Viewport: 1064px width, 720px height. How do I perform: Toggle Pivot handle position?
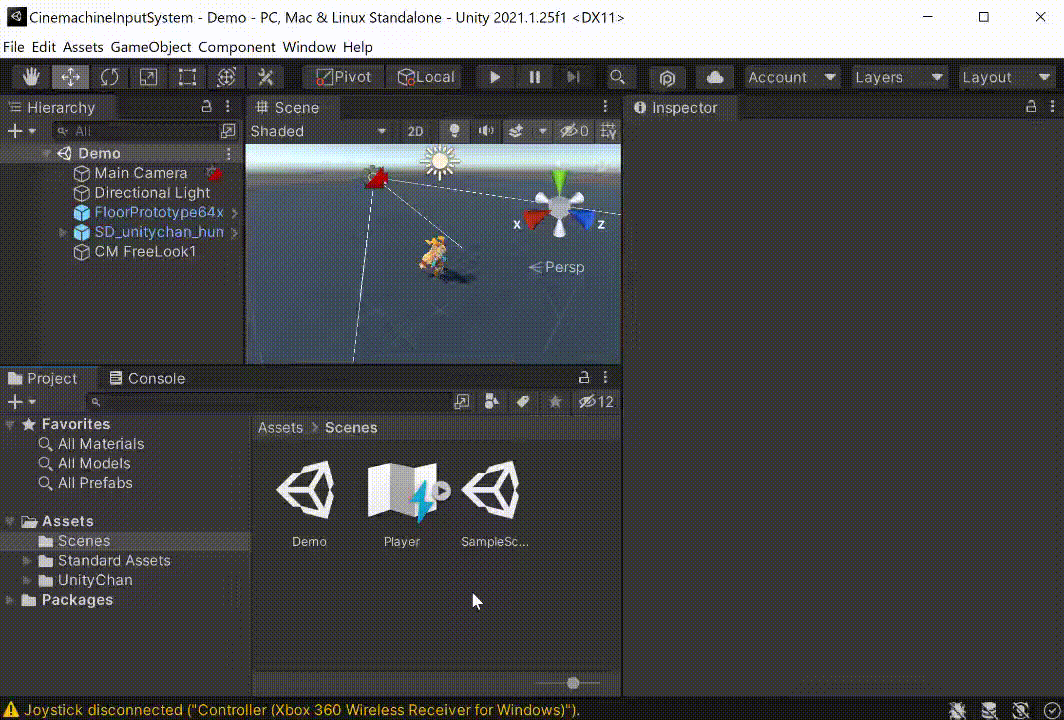pyautogui.click(x=343, y=77)
